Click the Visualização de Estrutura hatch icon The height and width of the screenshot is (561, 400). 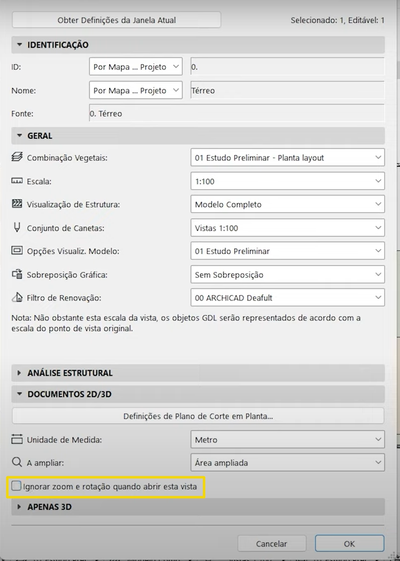17,204
